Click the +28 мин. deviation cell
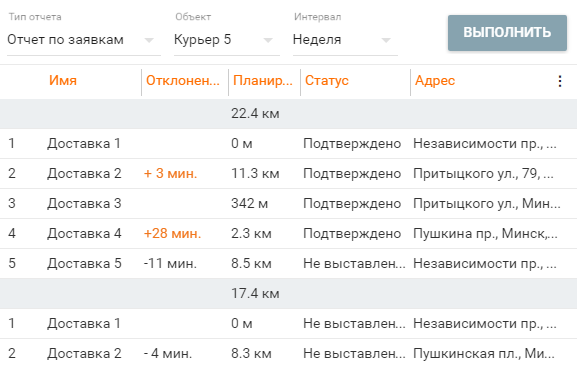This screenshot has height=367, width=577. pos(172,233)
